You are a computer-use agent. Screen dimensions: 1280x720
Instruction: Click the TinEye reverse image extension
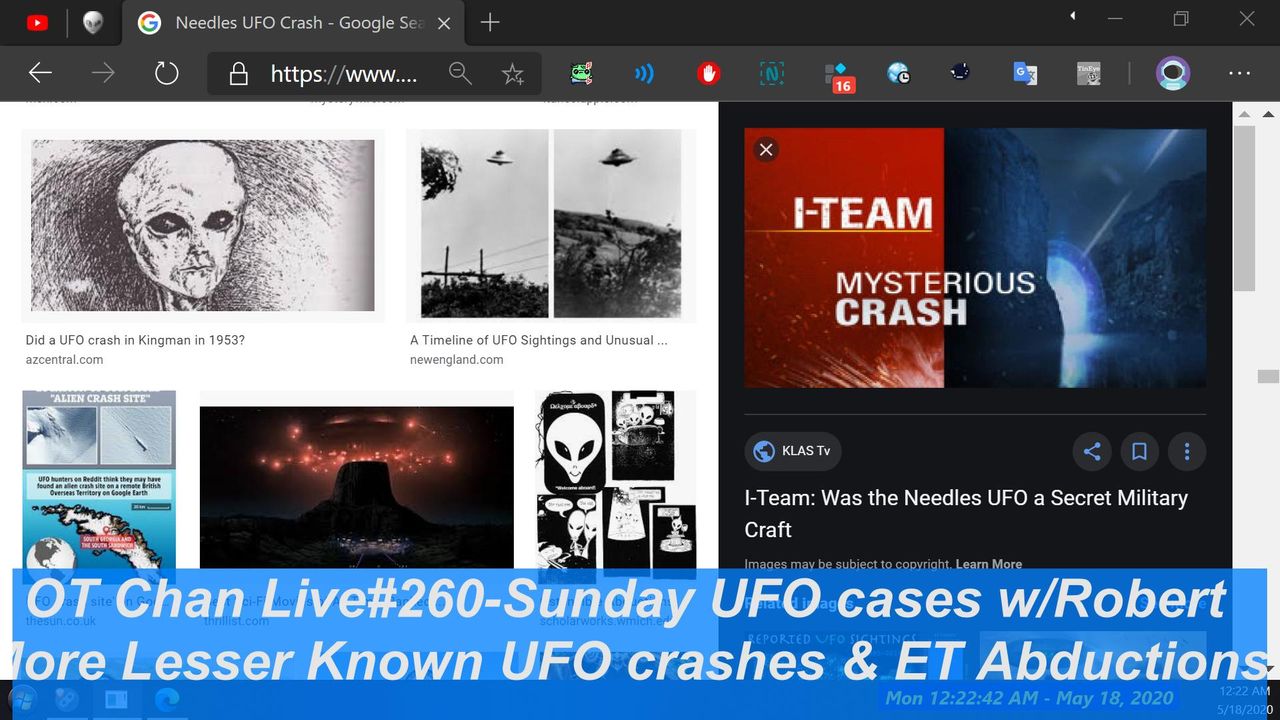[x=1088, y=73]
